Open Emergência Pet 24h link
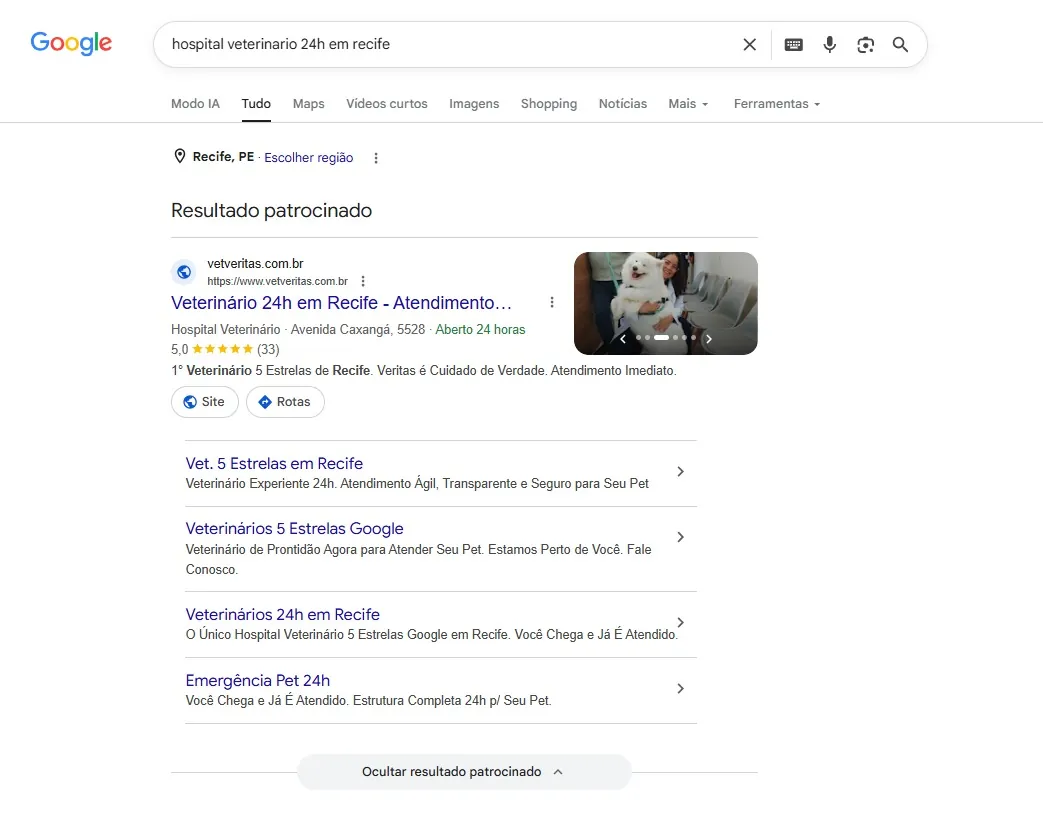The width and height of the screenshot is (1043, 832). 257,680
